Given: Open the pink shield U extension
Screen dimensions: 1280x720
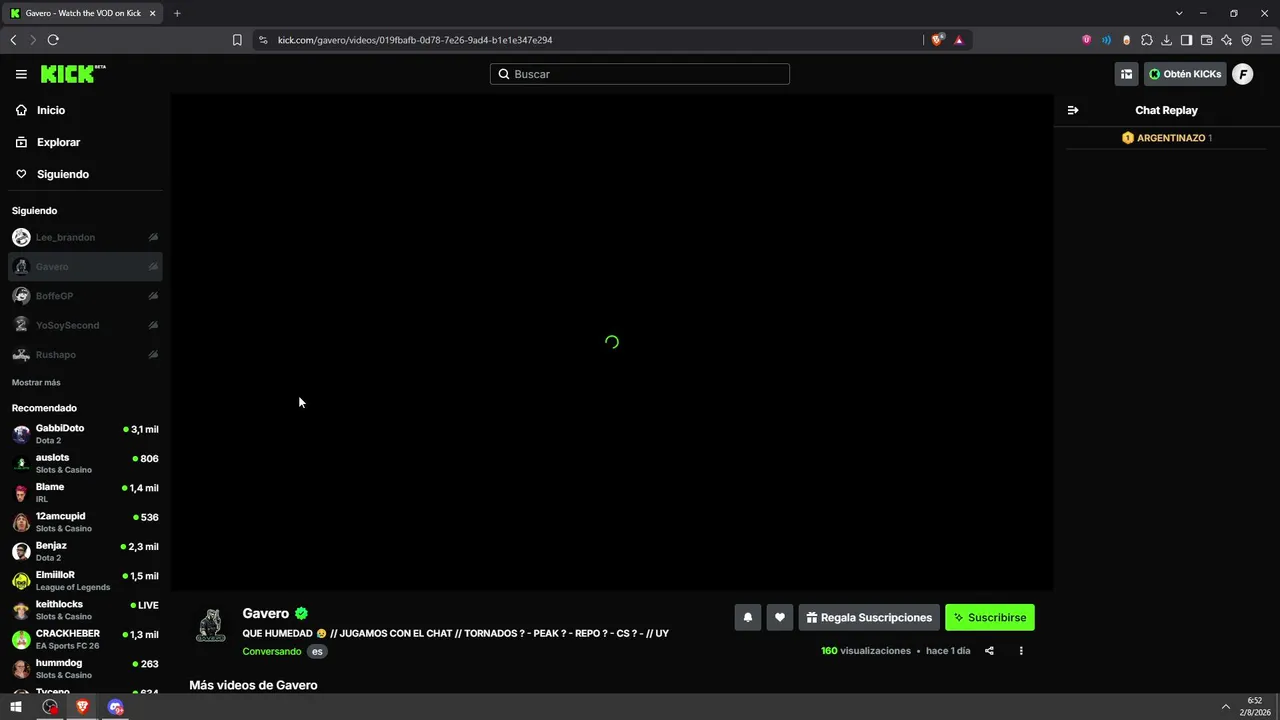Looking at the screenshot, I should click(1087, 40).
